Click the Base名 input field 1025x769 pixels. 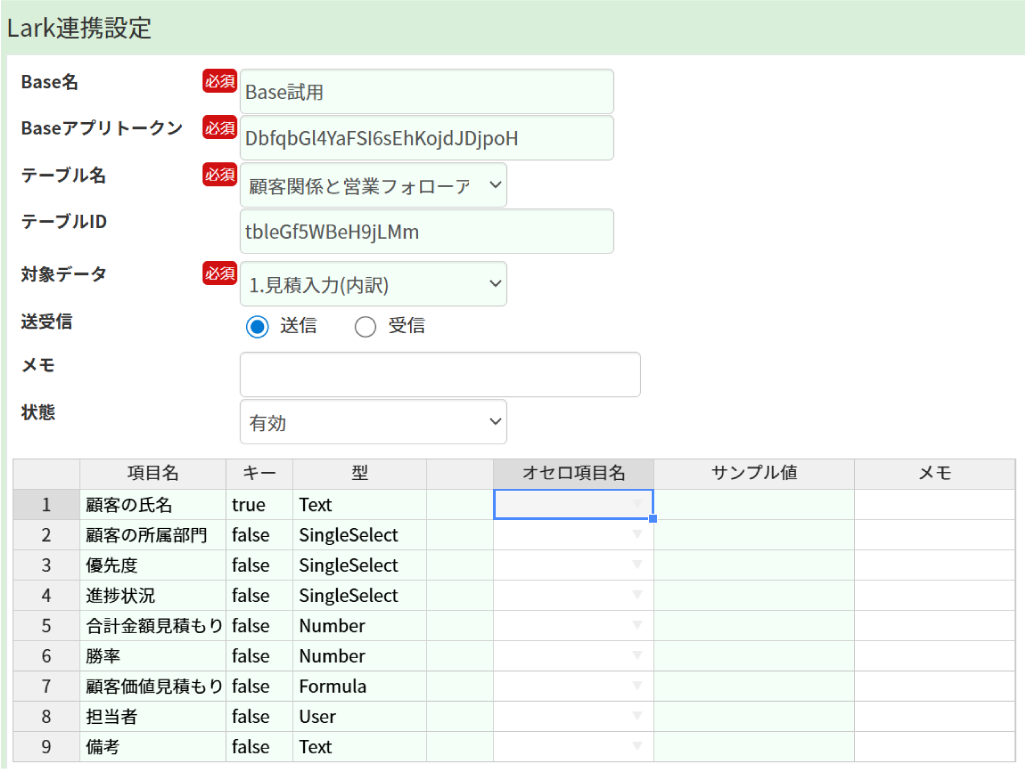pos(427,92)
